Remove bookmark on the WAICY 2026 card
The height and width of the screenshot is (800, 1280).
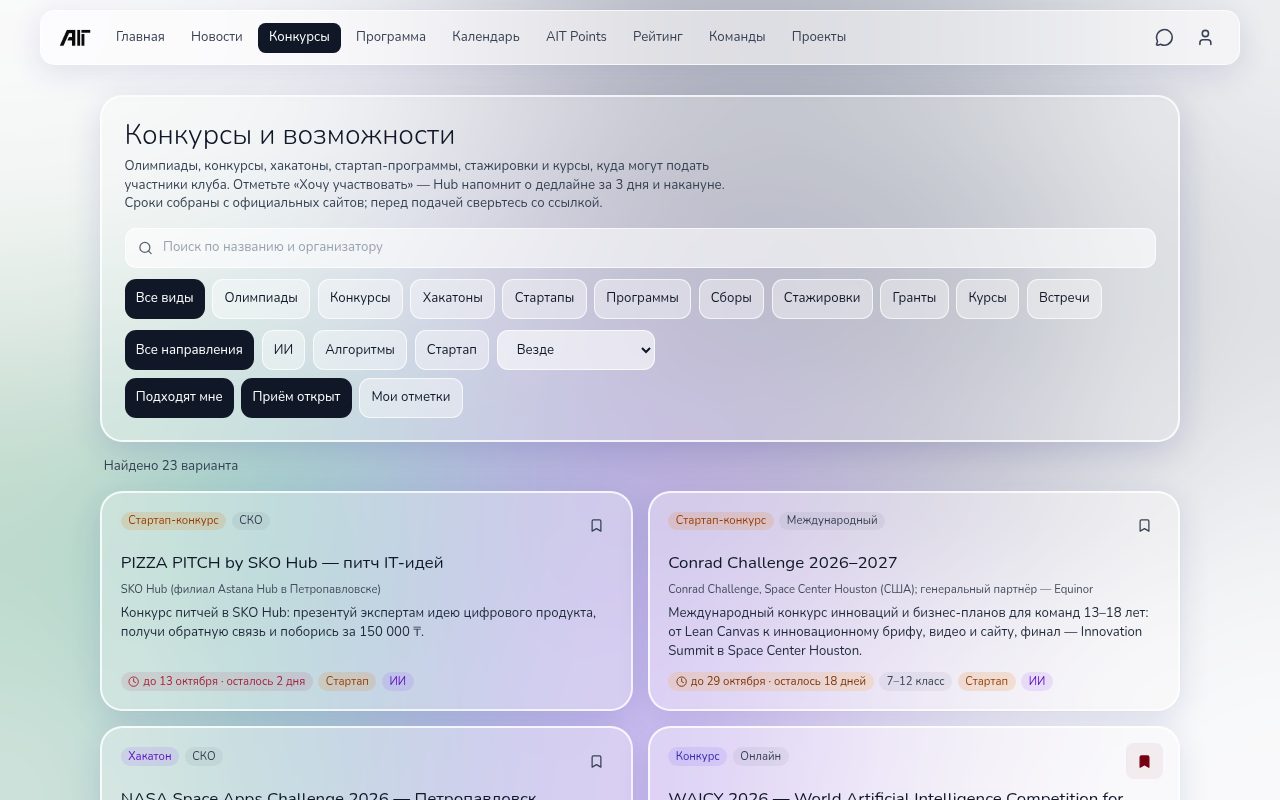click(1144, 761)
